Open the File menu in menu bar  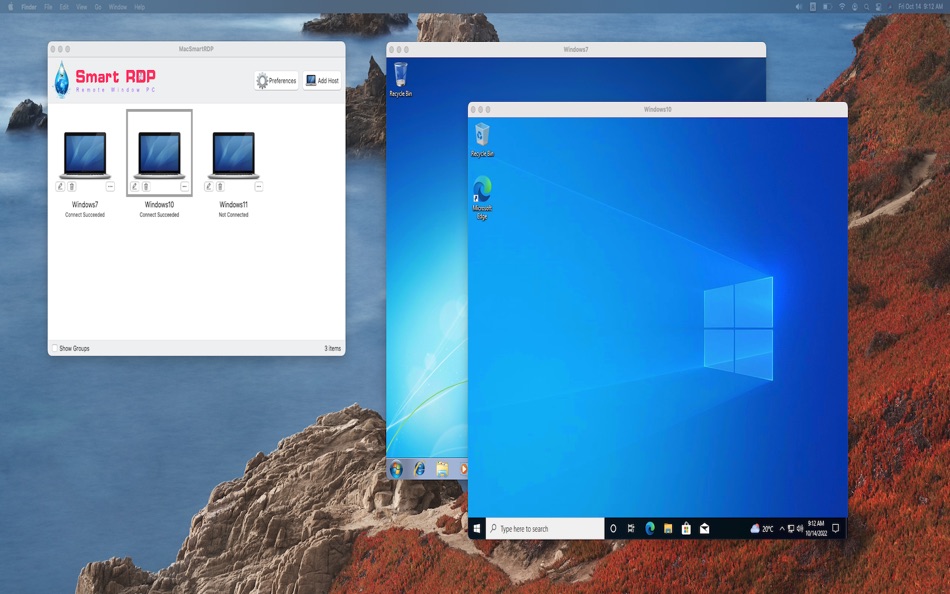click(48, 7)
